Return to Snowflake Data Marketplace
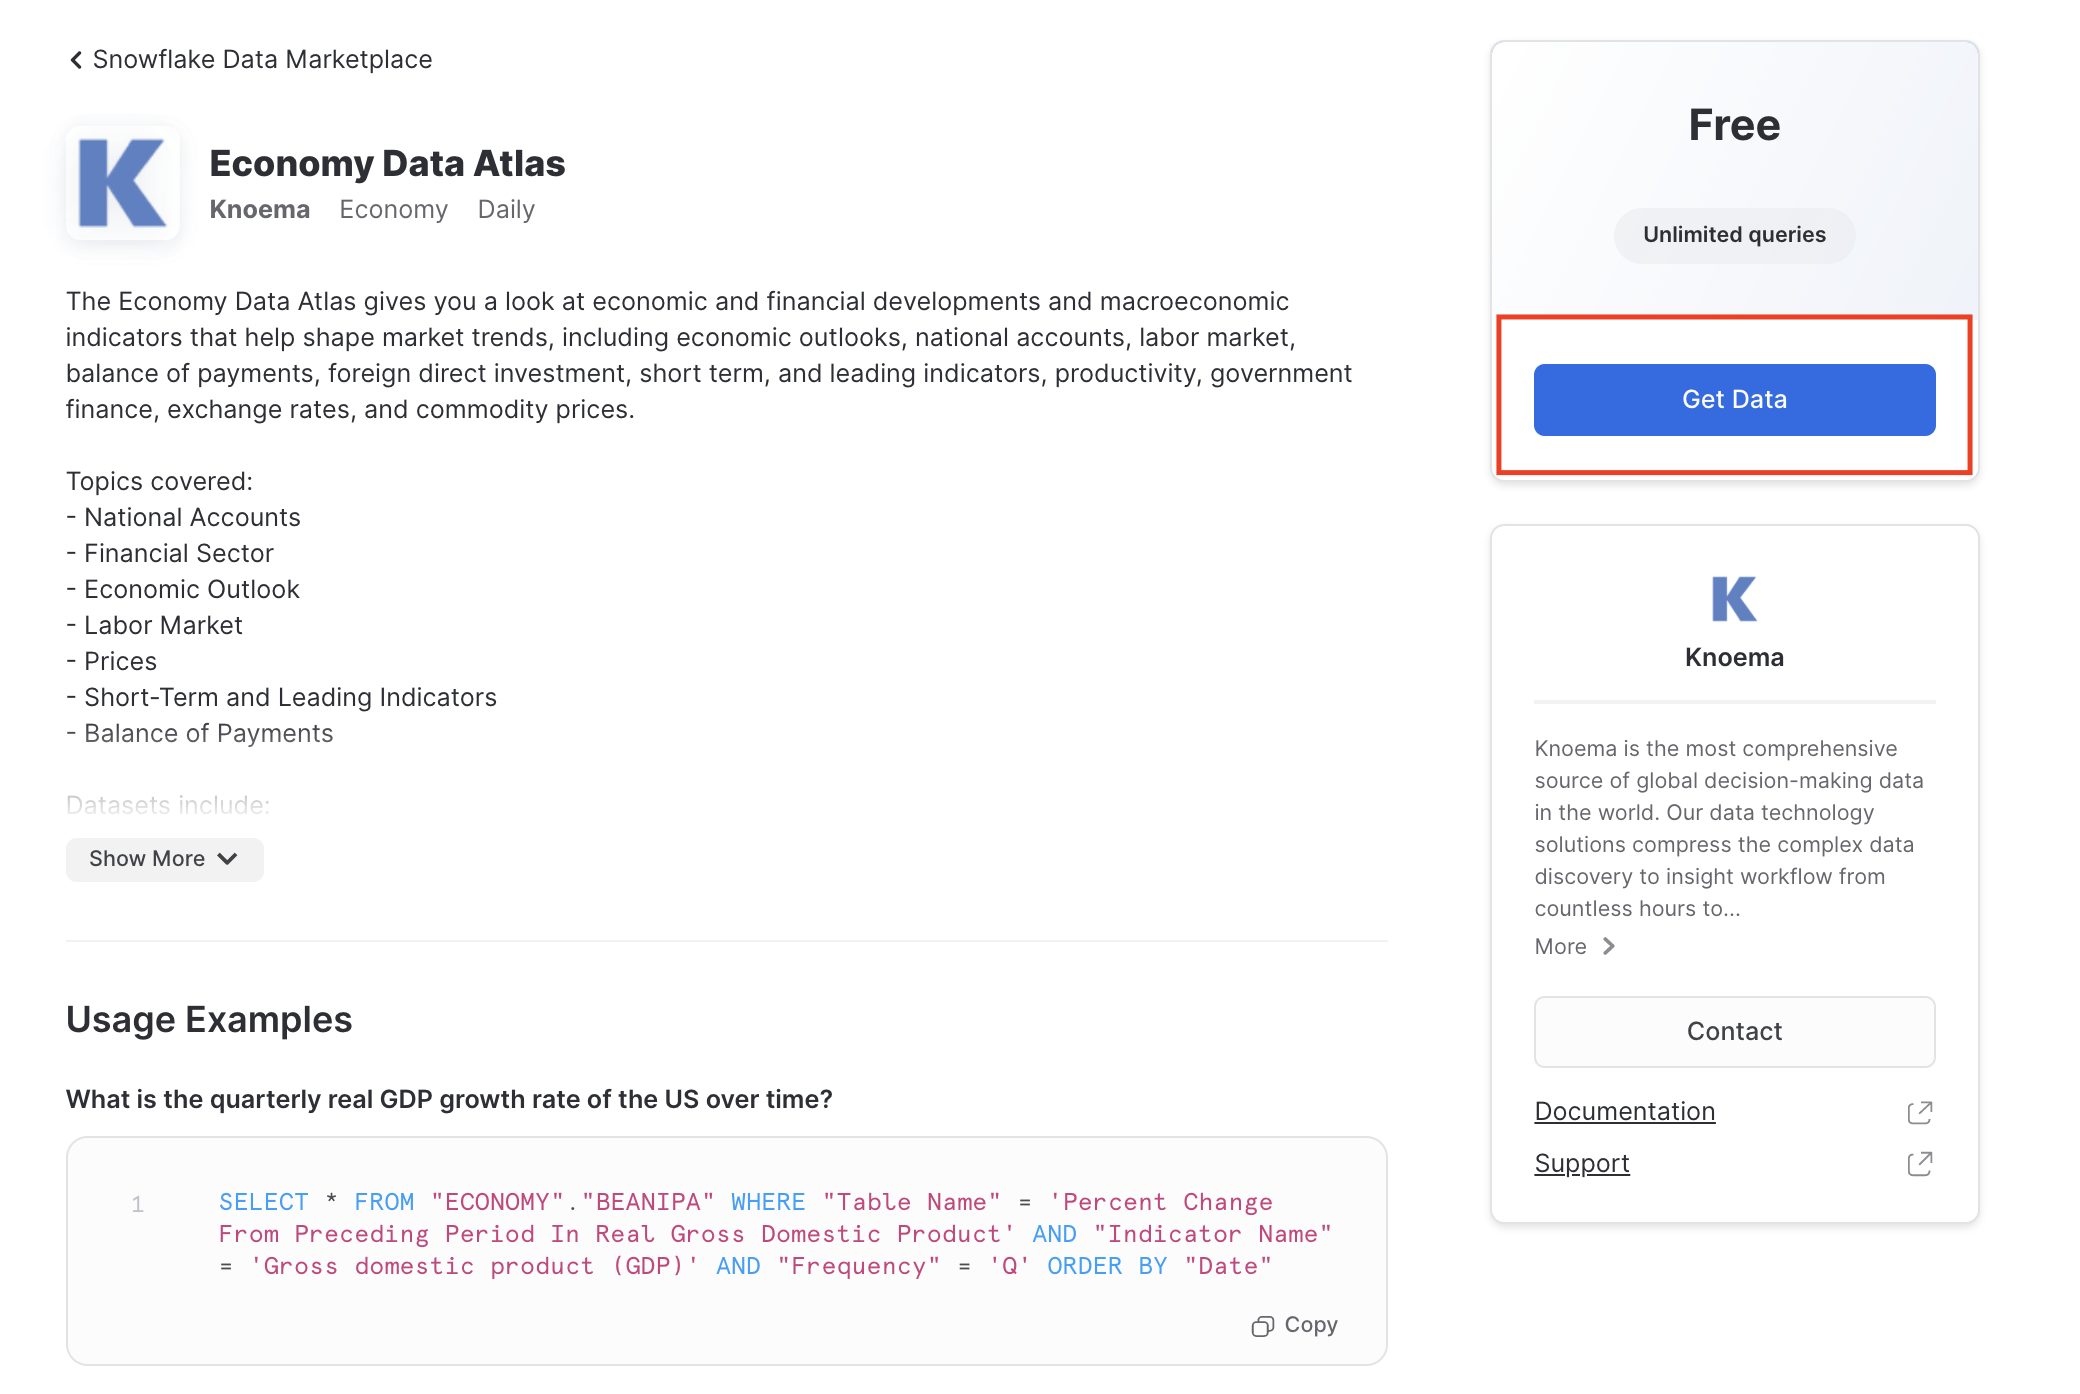Viewport: 2080px width, 1394px height. 262,59
